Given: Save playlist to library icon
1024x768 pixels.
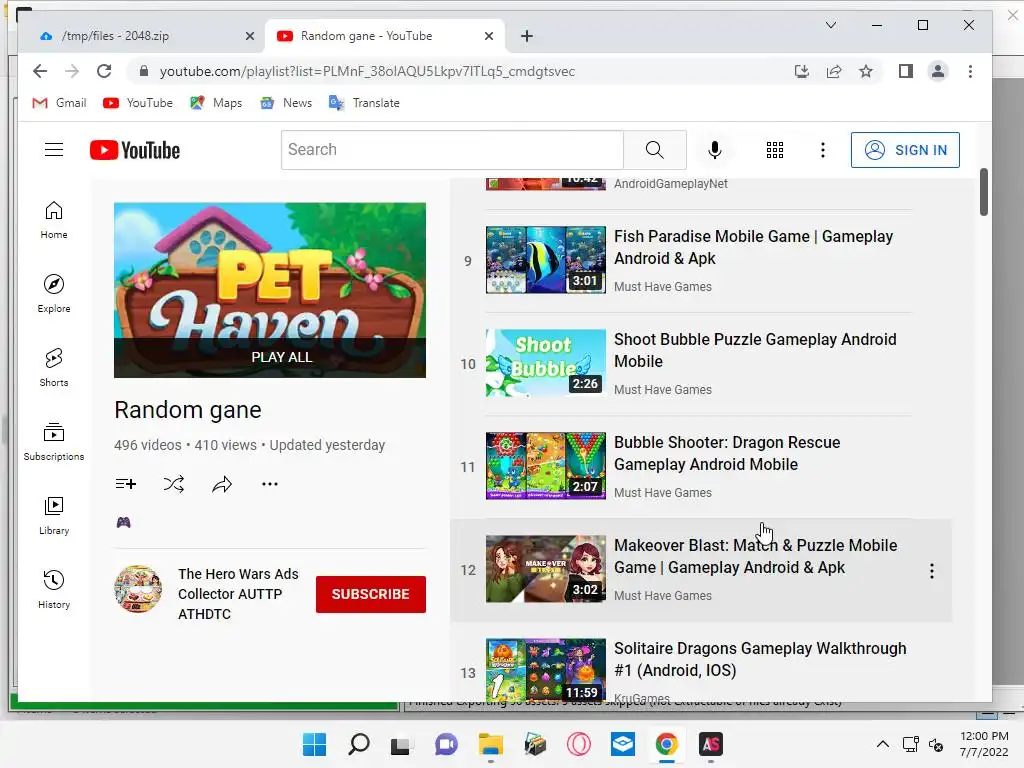Looking at the screenshot, I should 125,484.
